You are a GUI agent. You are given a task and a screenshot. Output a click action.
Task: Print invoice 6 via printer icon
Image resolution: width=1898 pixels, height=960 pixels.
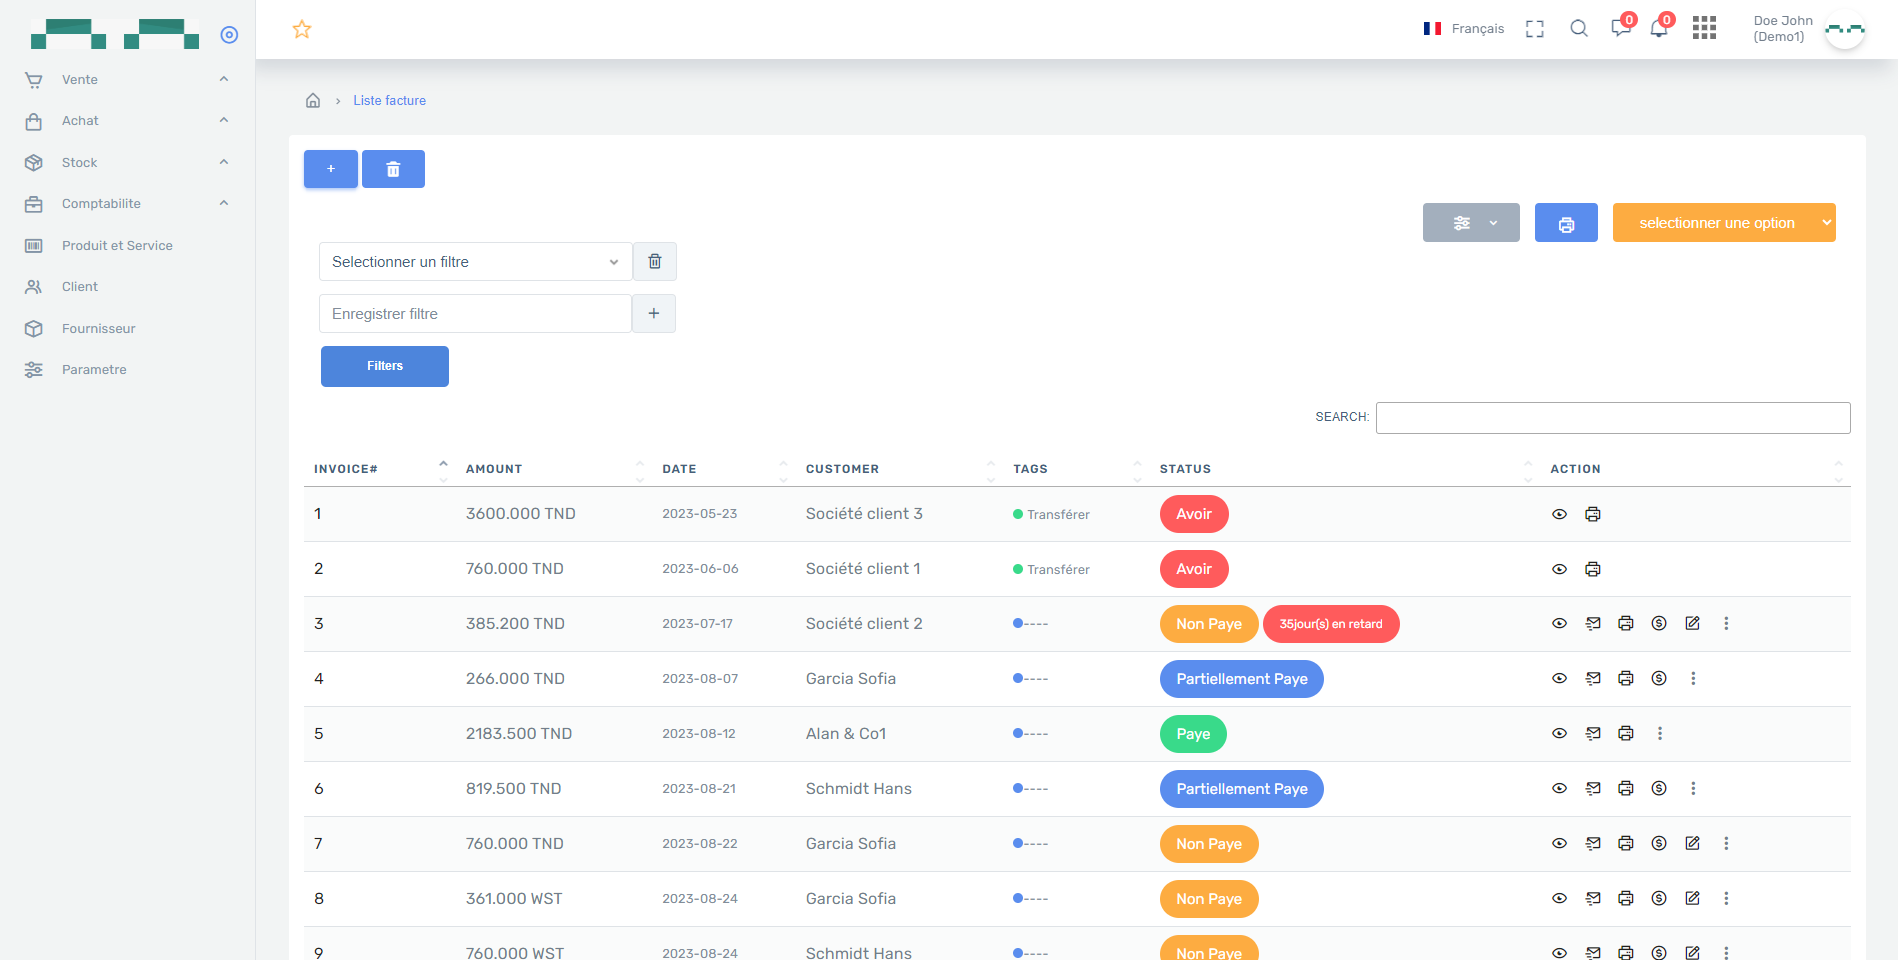pos(1626,788)
